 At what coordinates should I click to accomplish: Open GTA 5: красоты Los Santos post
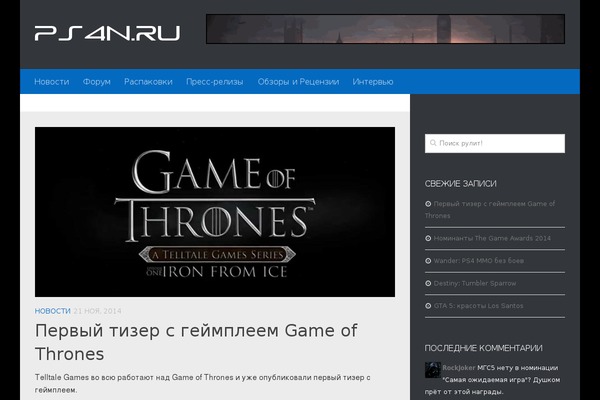(x=478, y=305)
